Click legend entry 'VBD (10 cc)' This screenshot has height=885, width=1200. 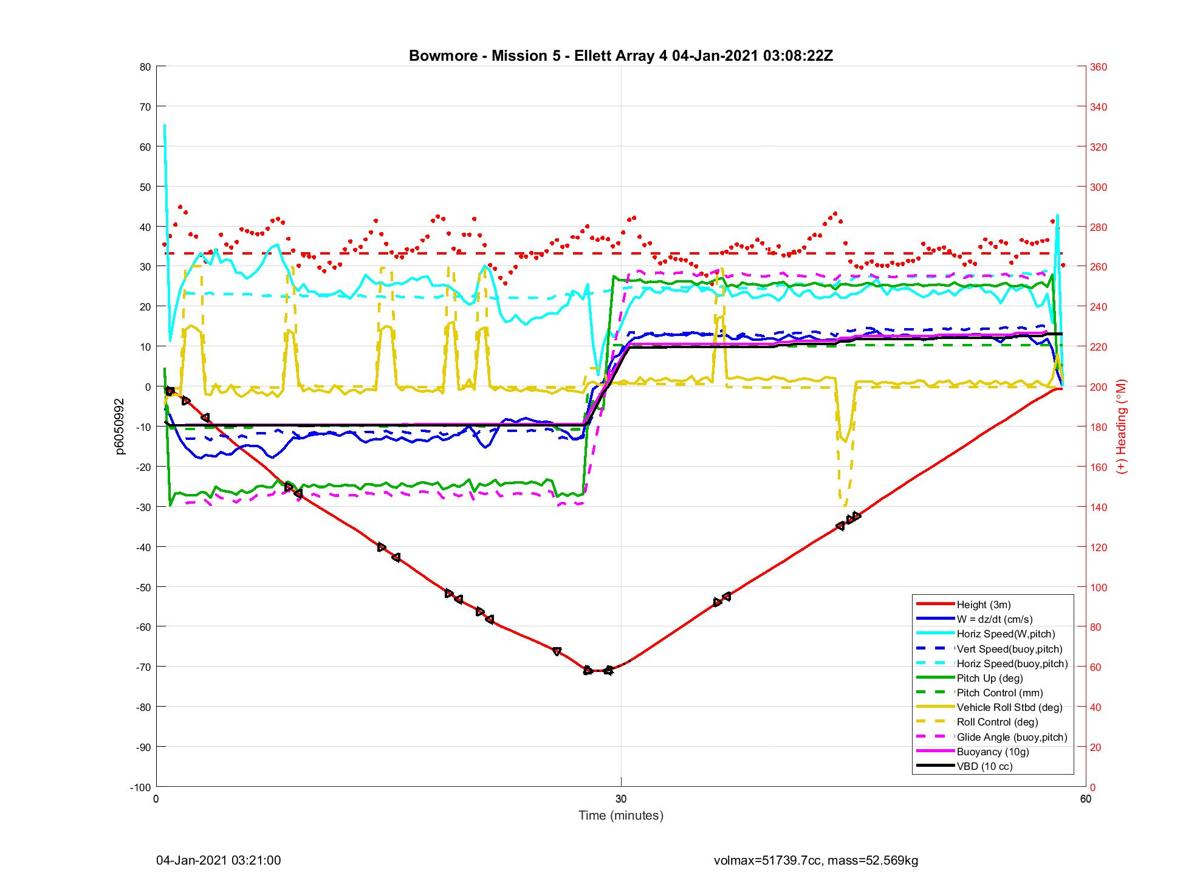pyautogui.click(x=985, y=767)
